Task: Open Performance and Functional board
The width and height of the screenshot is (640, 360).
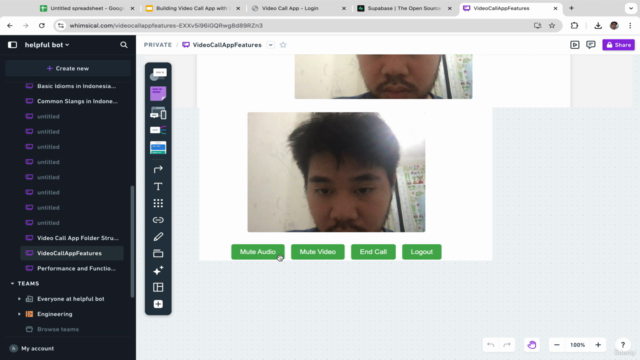Action: tap(76, 268)
